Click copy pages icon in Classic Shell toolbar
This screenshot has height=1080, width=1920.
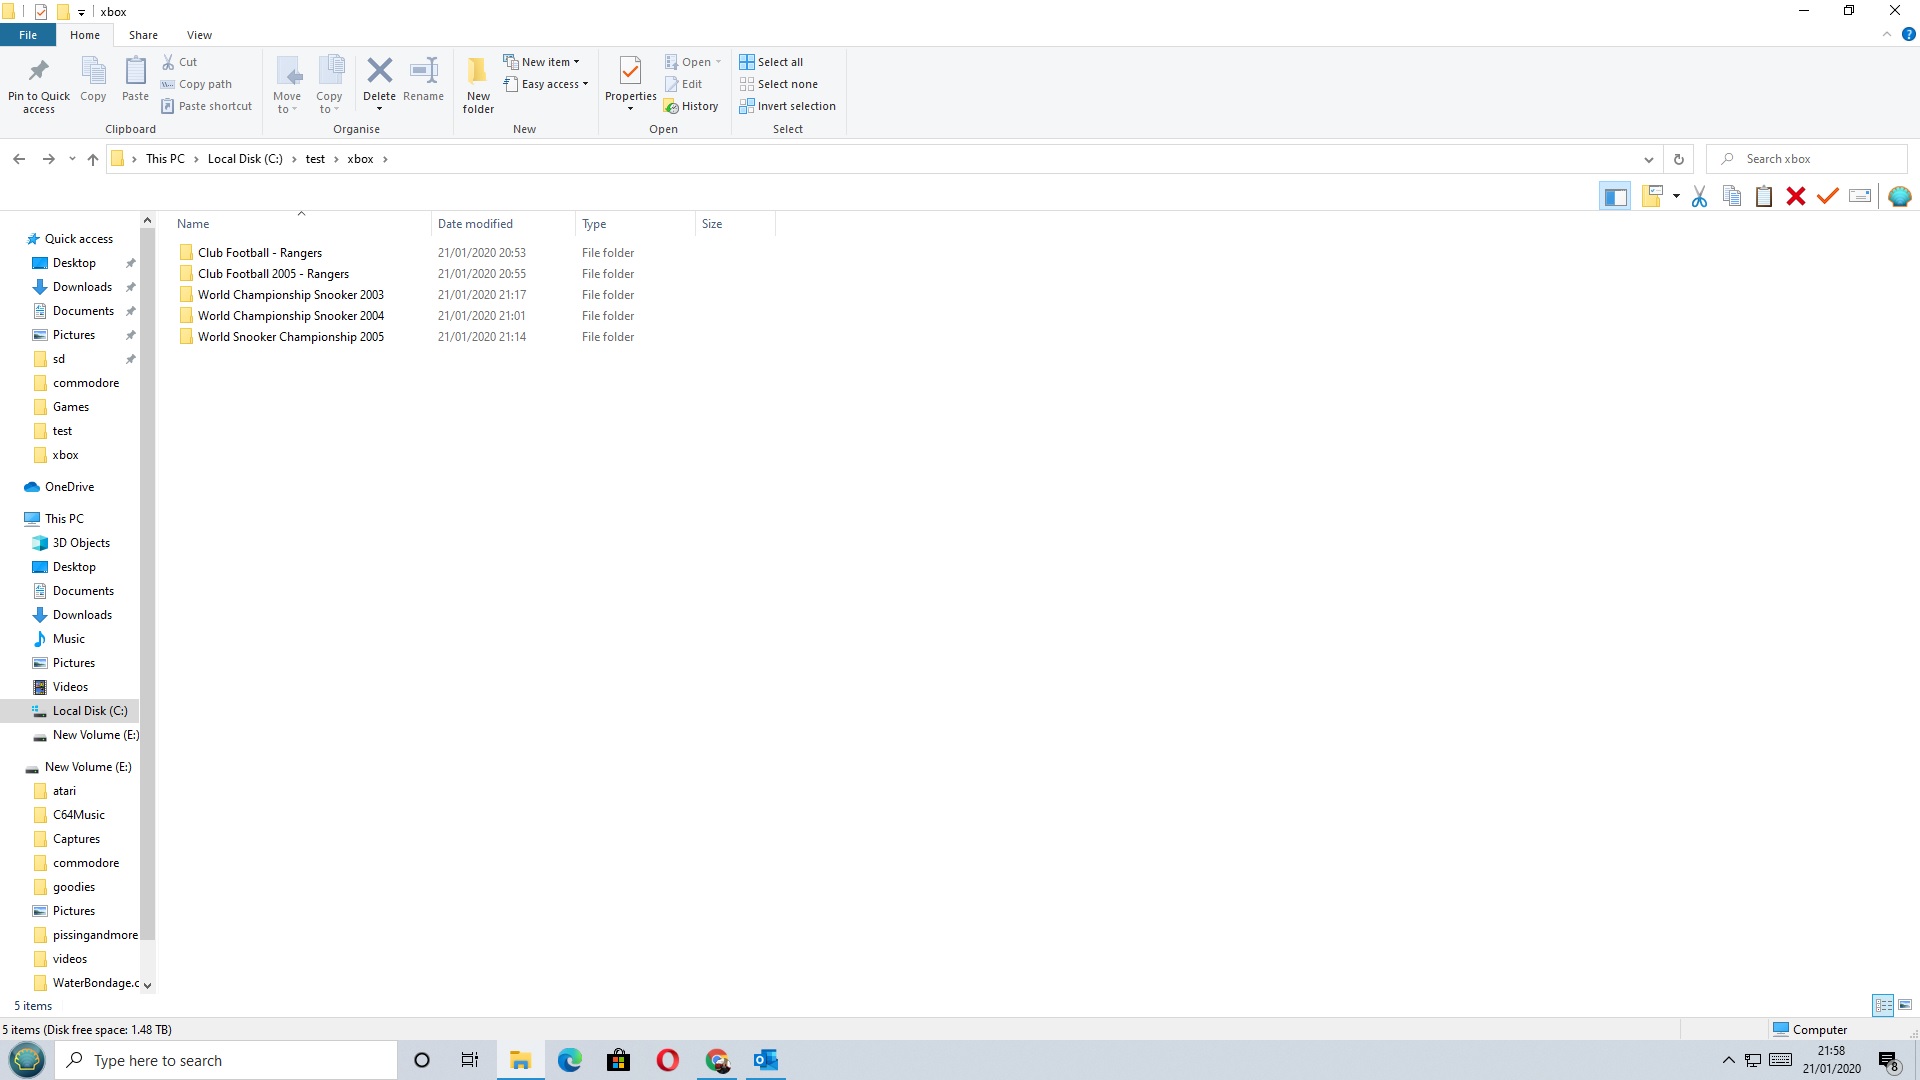coord(1732,196)
